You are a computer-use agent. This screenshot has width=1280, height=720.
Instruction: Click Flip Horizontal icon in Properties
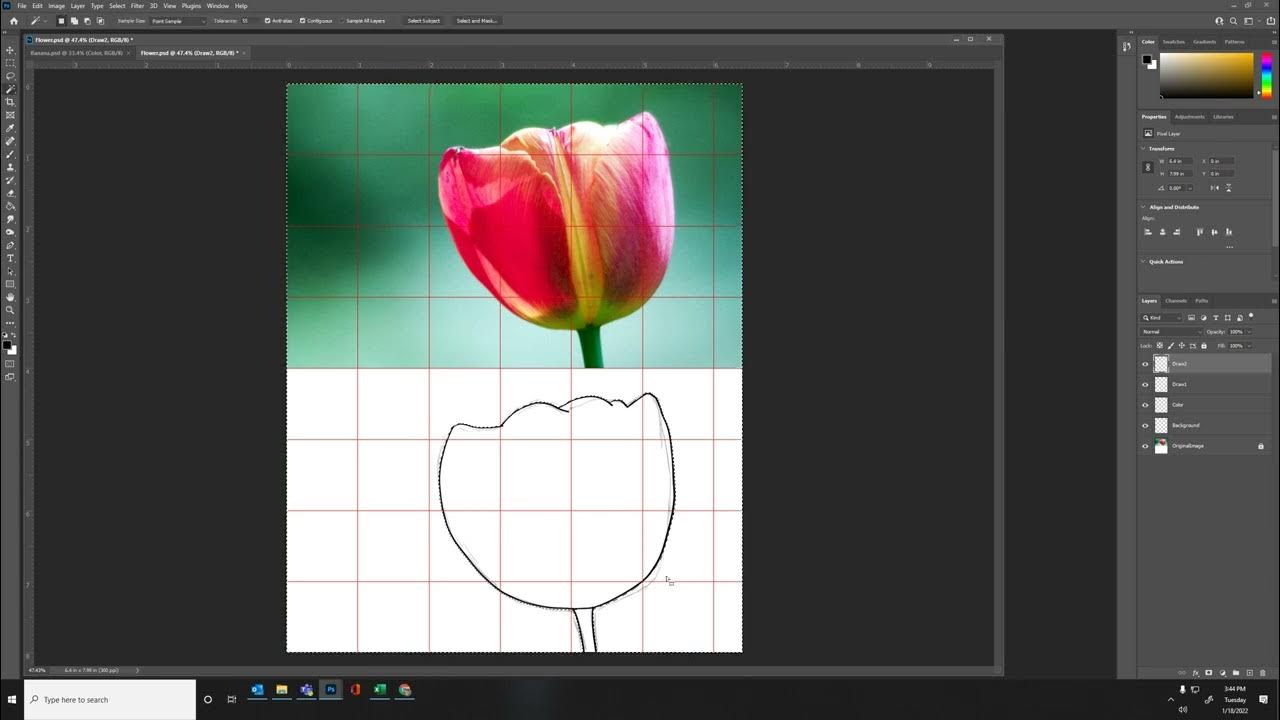1214,188
